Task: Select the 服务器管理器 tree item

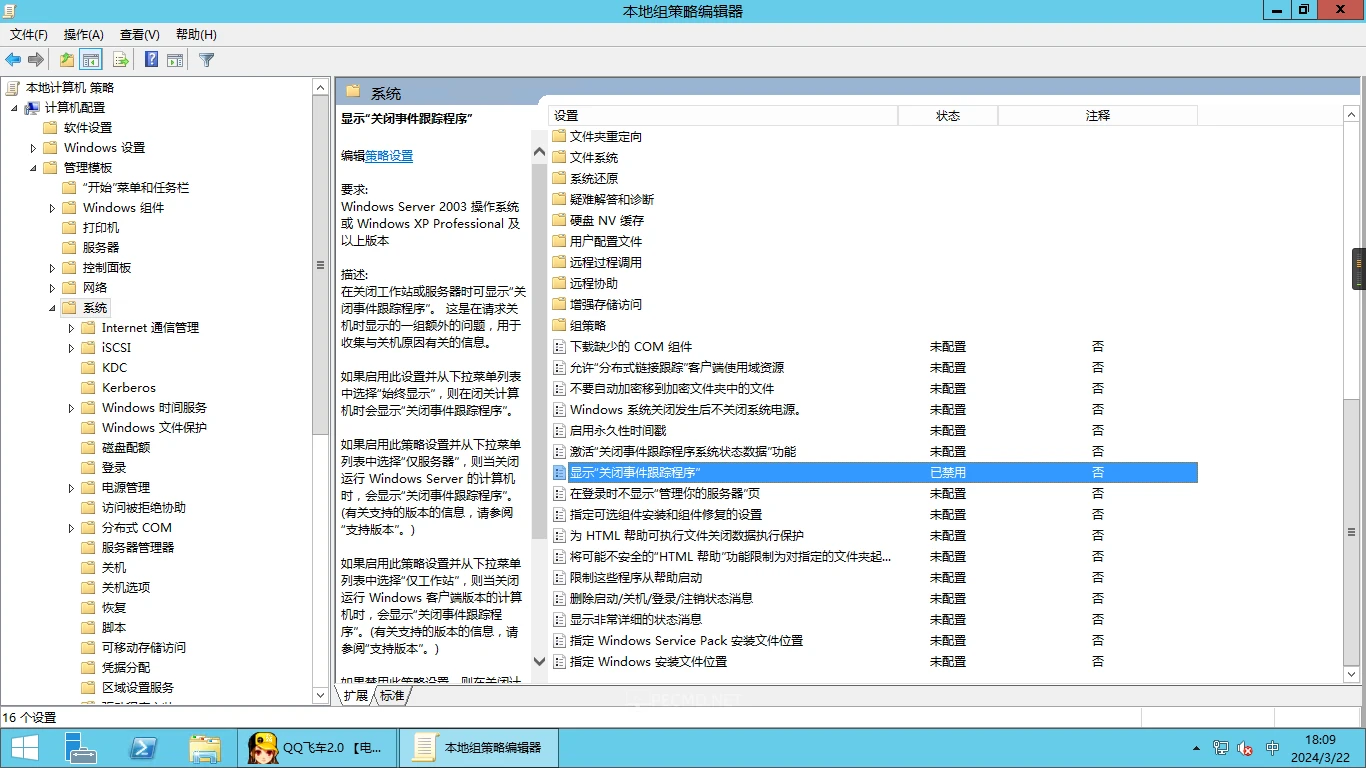Action: pos(138,547)
